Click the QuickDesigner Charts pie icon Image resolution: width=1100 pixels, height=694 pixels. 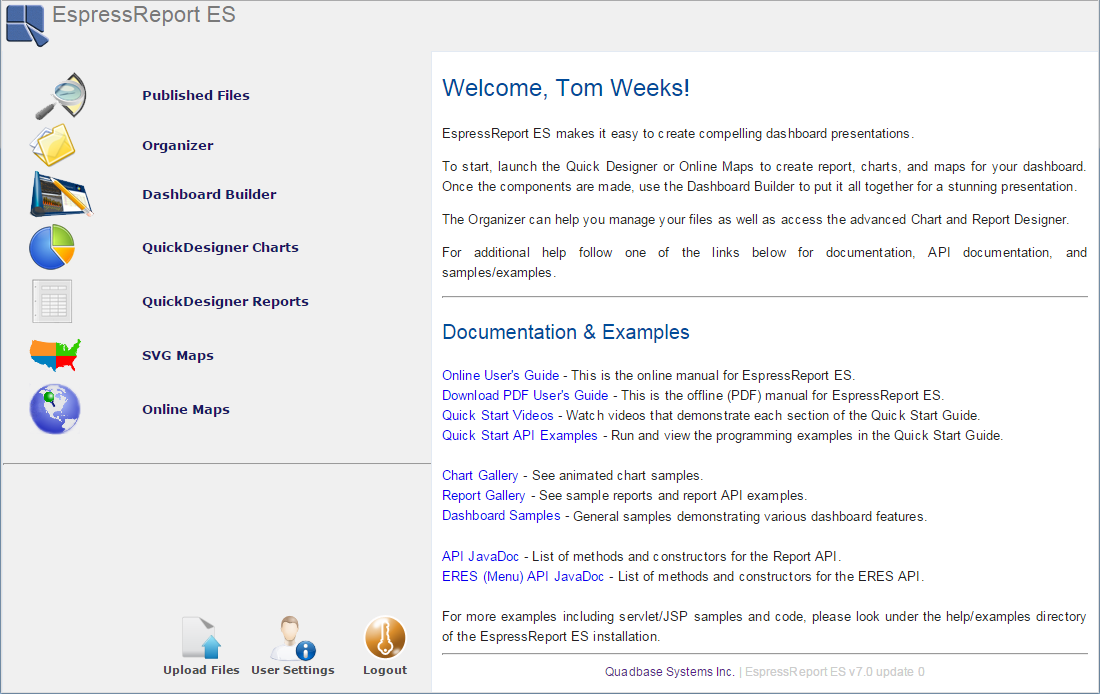[x=52, y=247]
